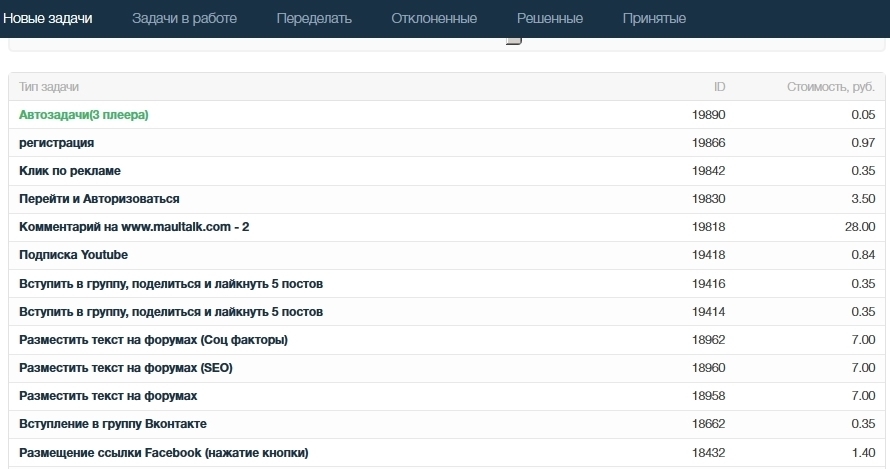Viewport: 890px width, 469px height.
Task: Click the Тип задачи column header
Action: [49, 87]
